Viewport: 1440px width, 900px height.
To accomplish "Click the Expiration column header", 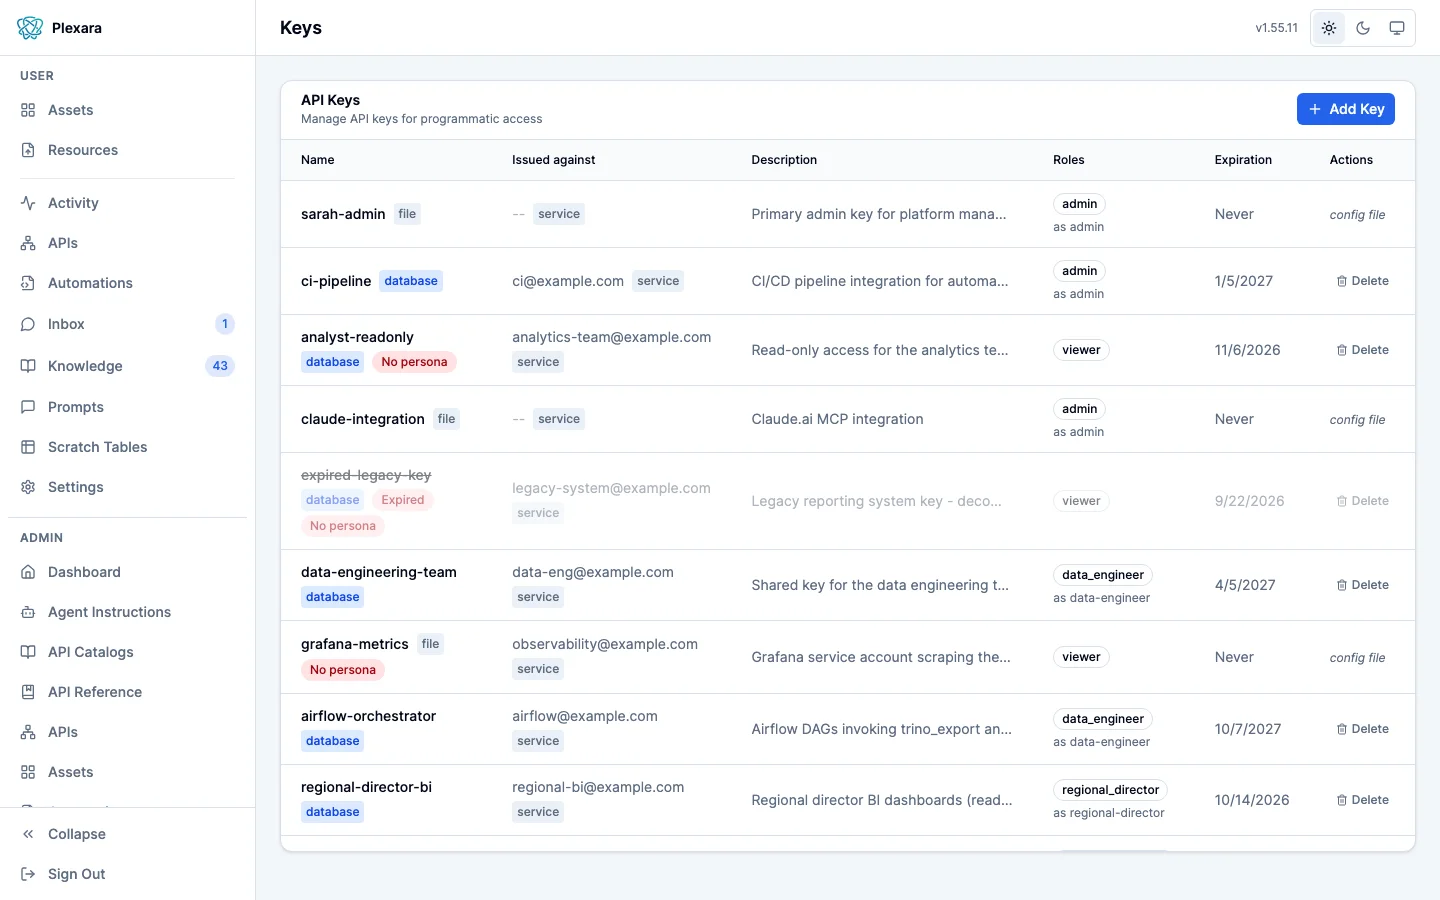I will (1243, 160).
